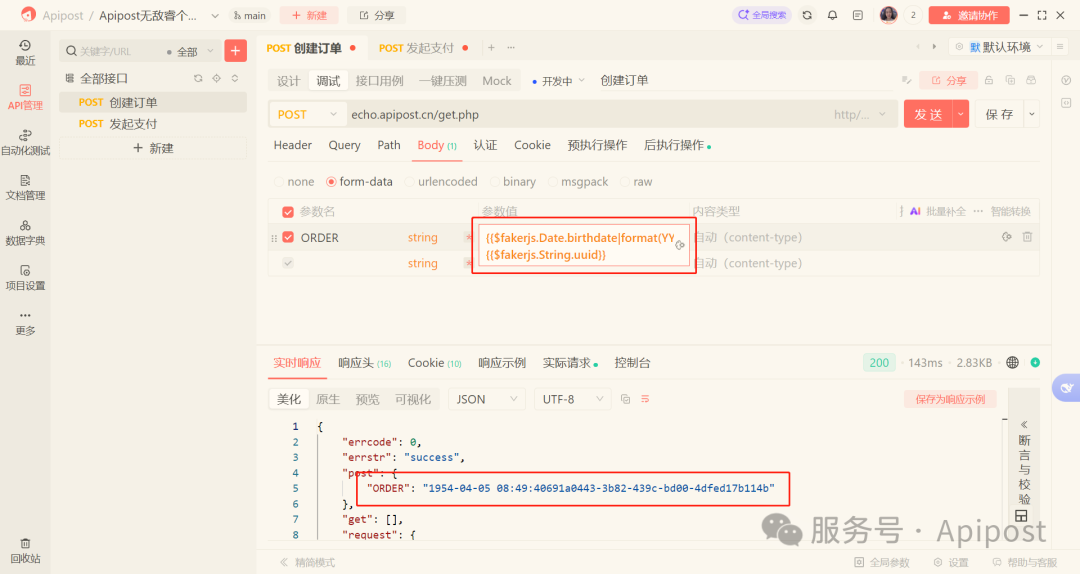Select the binary body type
This screenshot has width=1080, height=574.
[x=512, y=182]
